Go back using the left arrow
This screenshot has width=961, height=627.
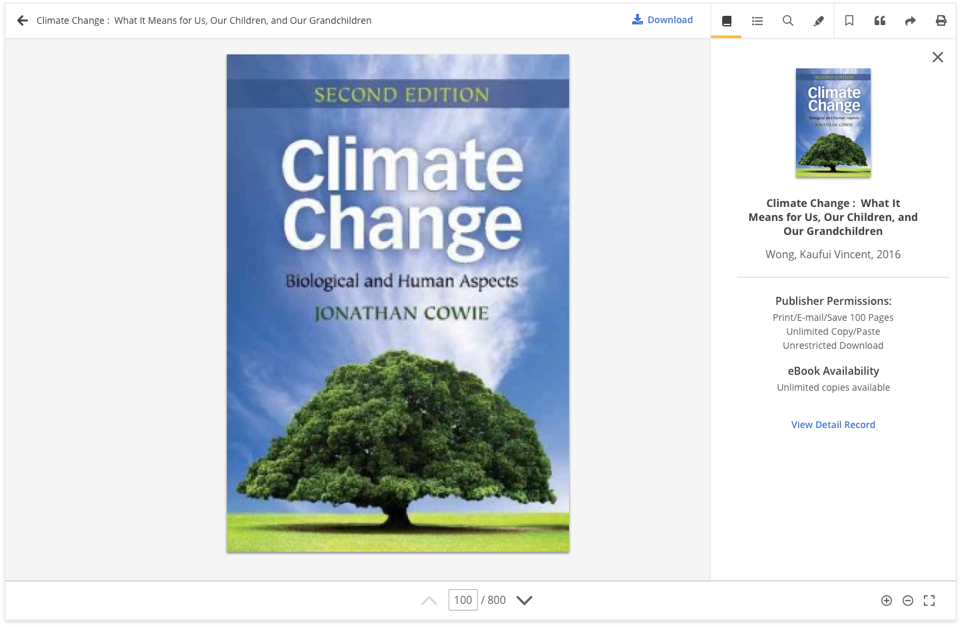click(22, 20)
